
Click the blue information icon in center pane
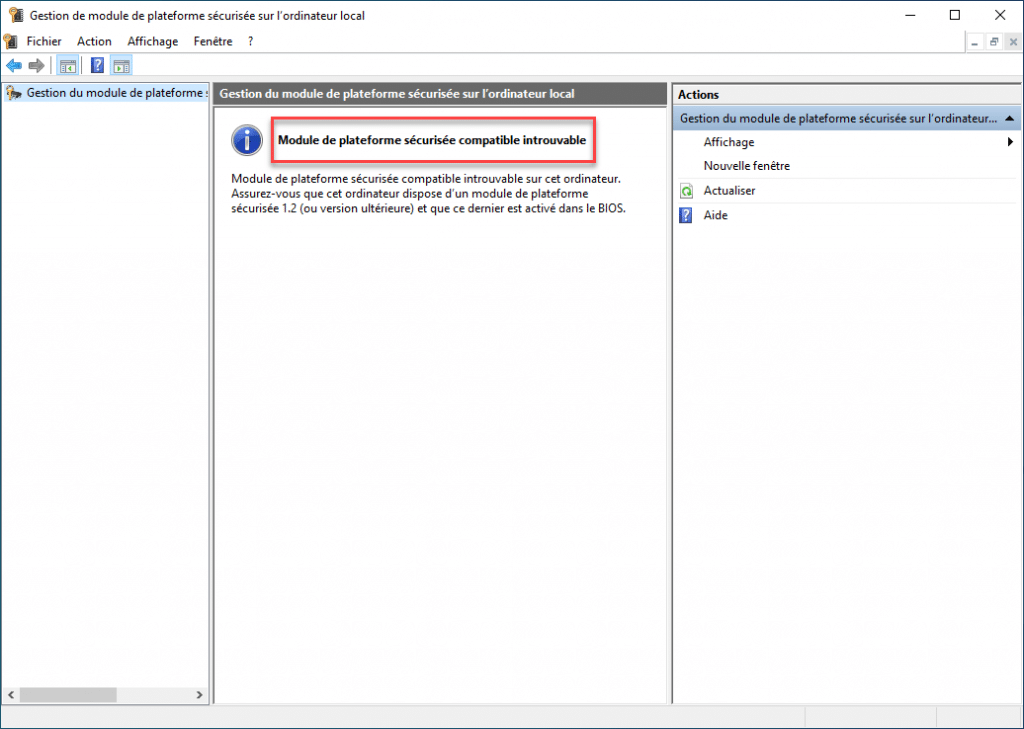[246, 141]
